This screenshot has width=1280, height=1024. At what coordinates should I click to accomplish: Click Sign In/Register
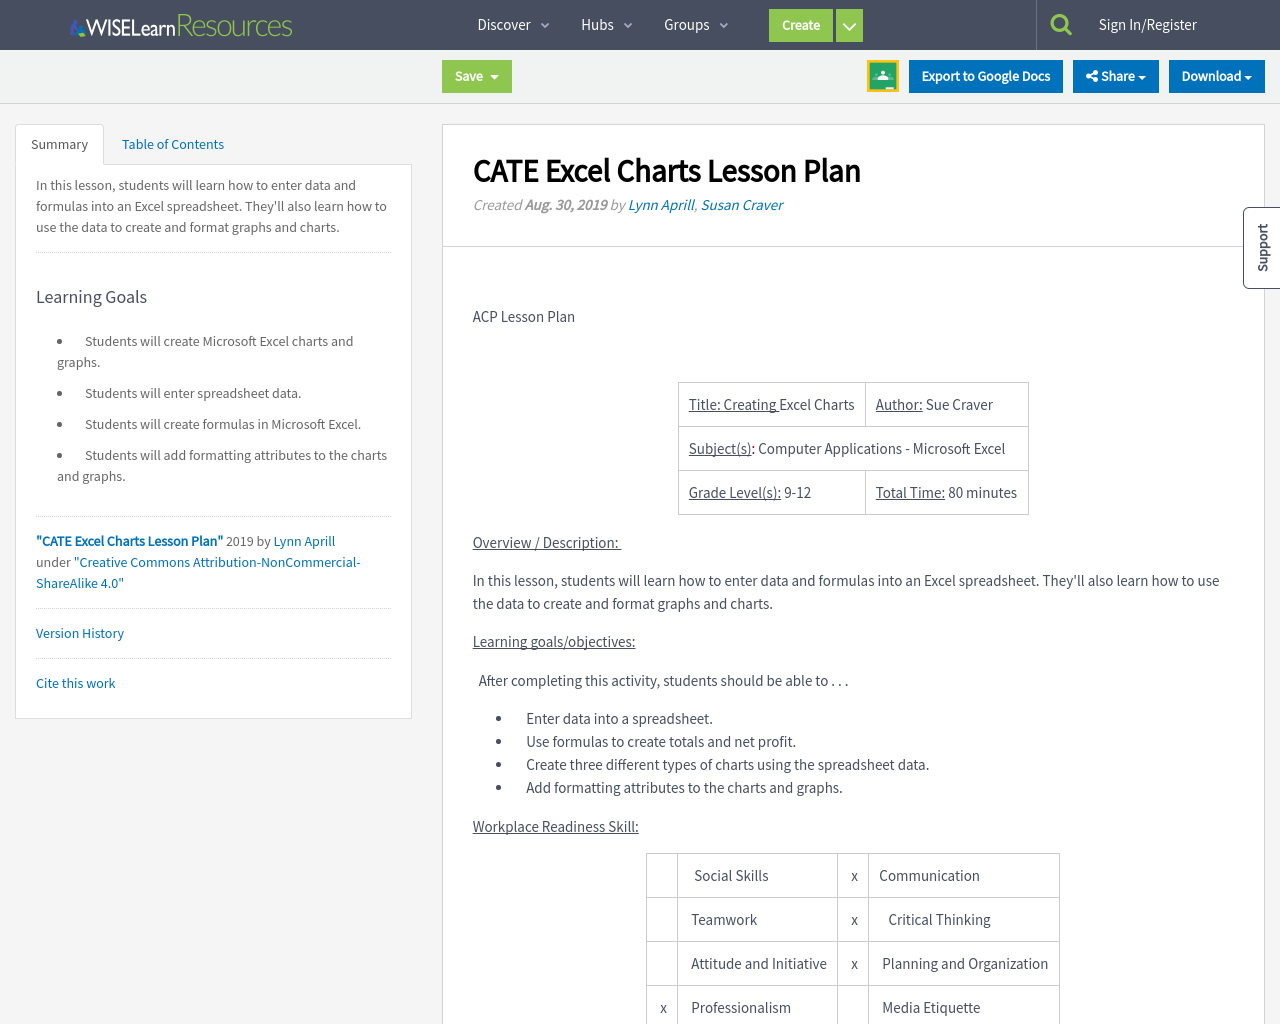pos(1147,24)
